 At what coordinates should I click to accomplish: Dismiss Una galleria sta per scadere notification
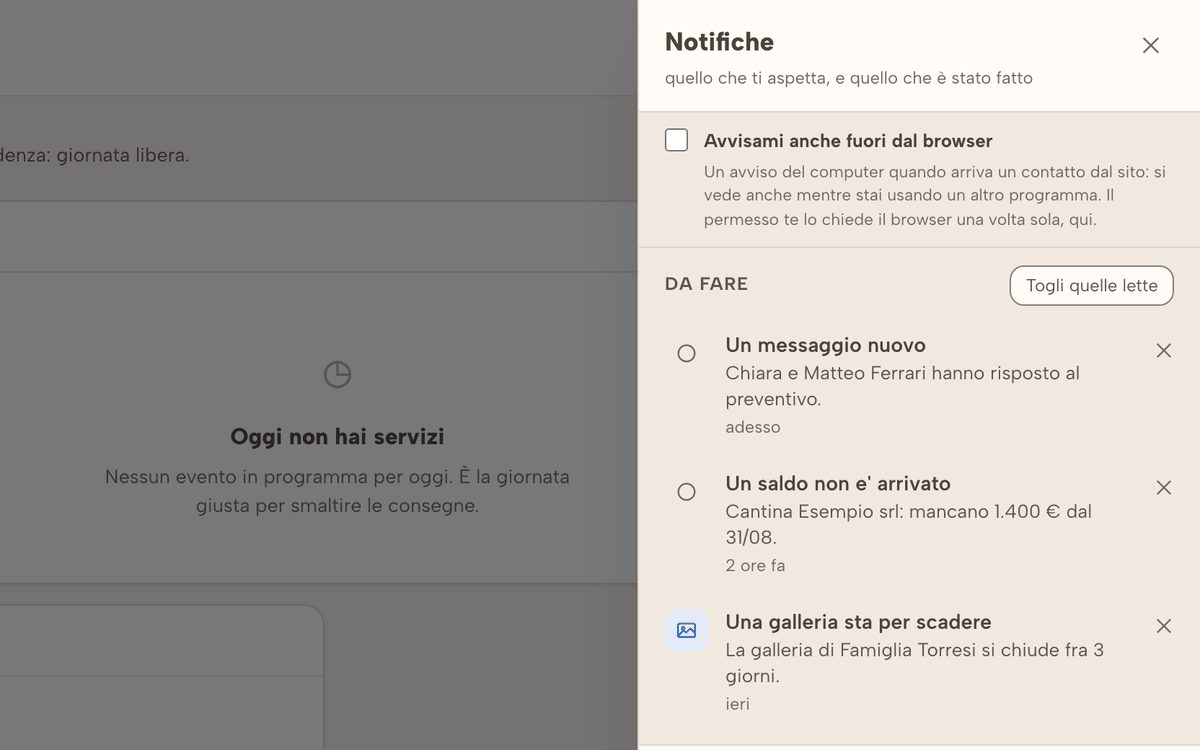point(1163,626)
